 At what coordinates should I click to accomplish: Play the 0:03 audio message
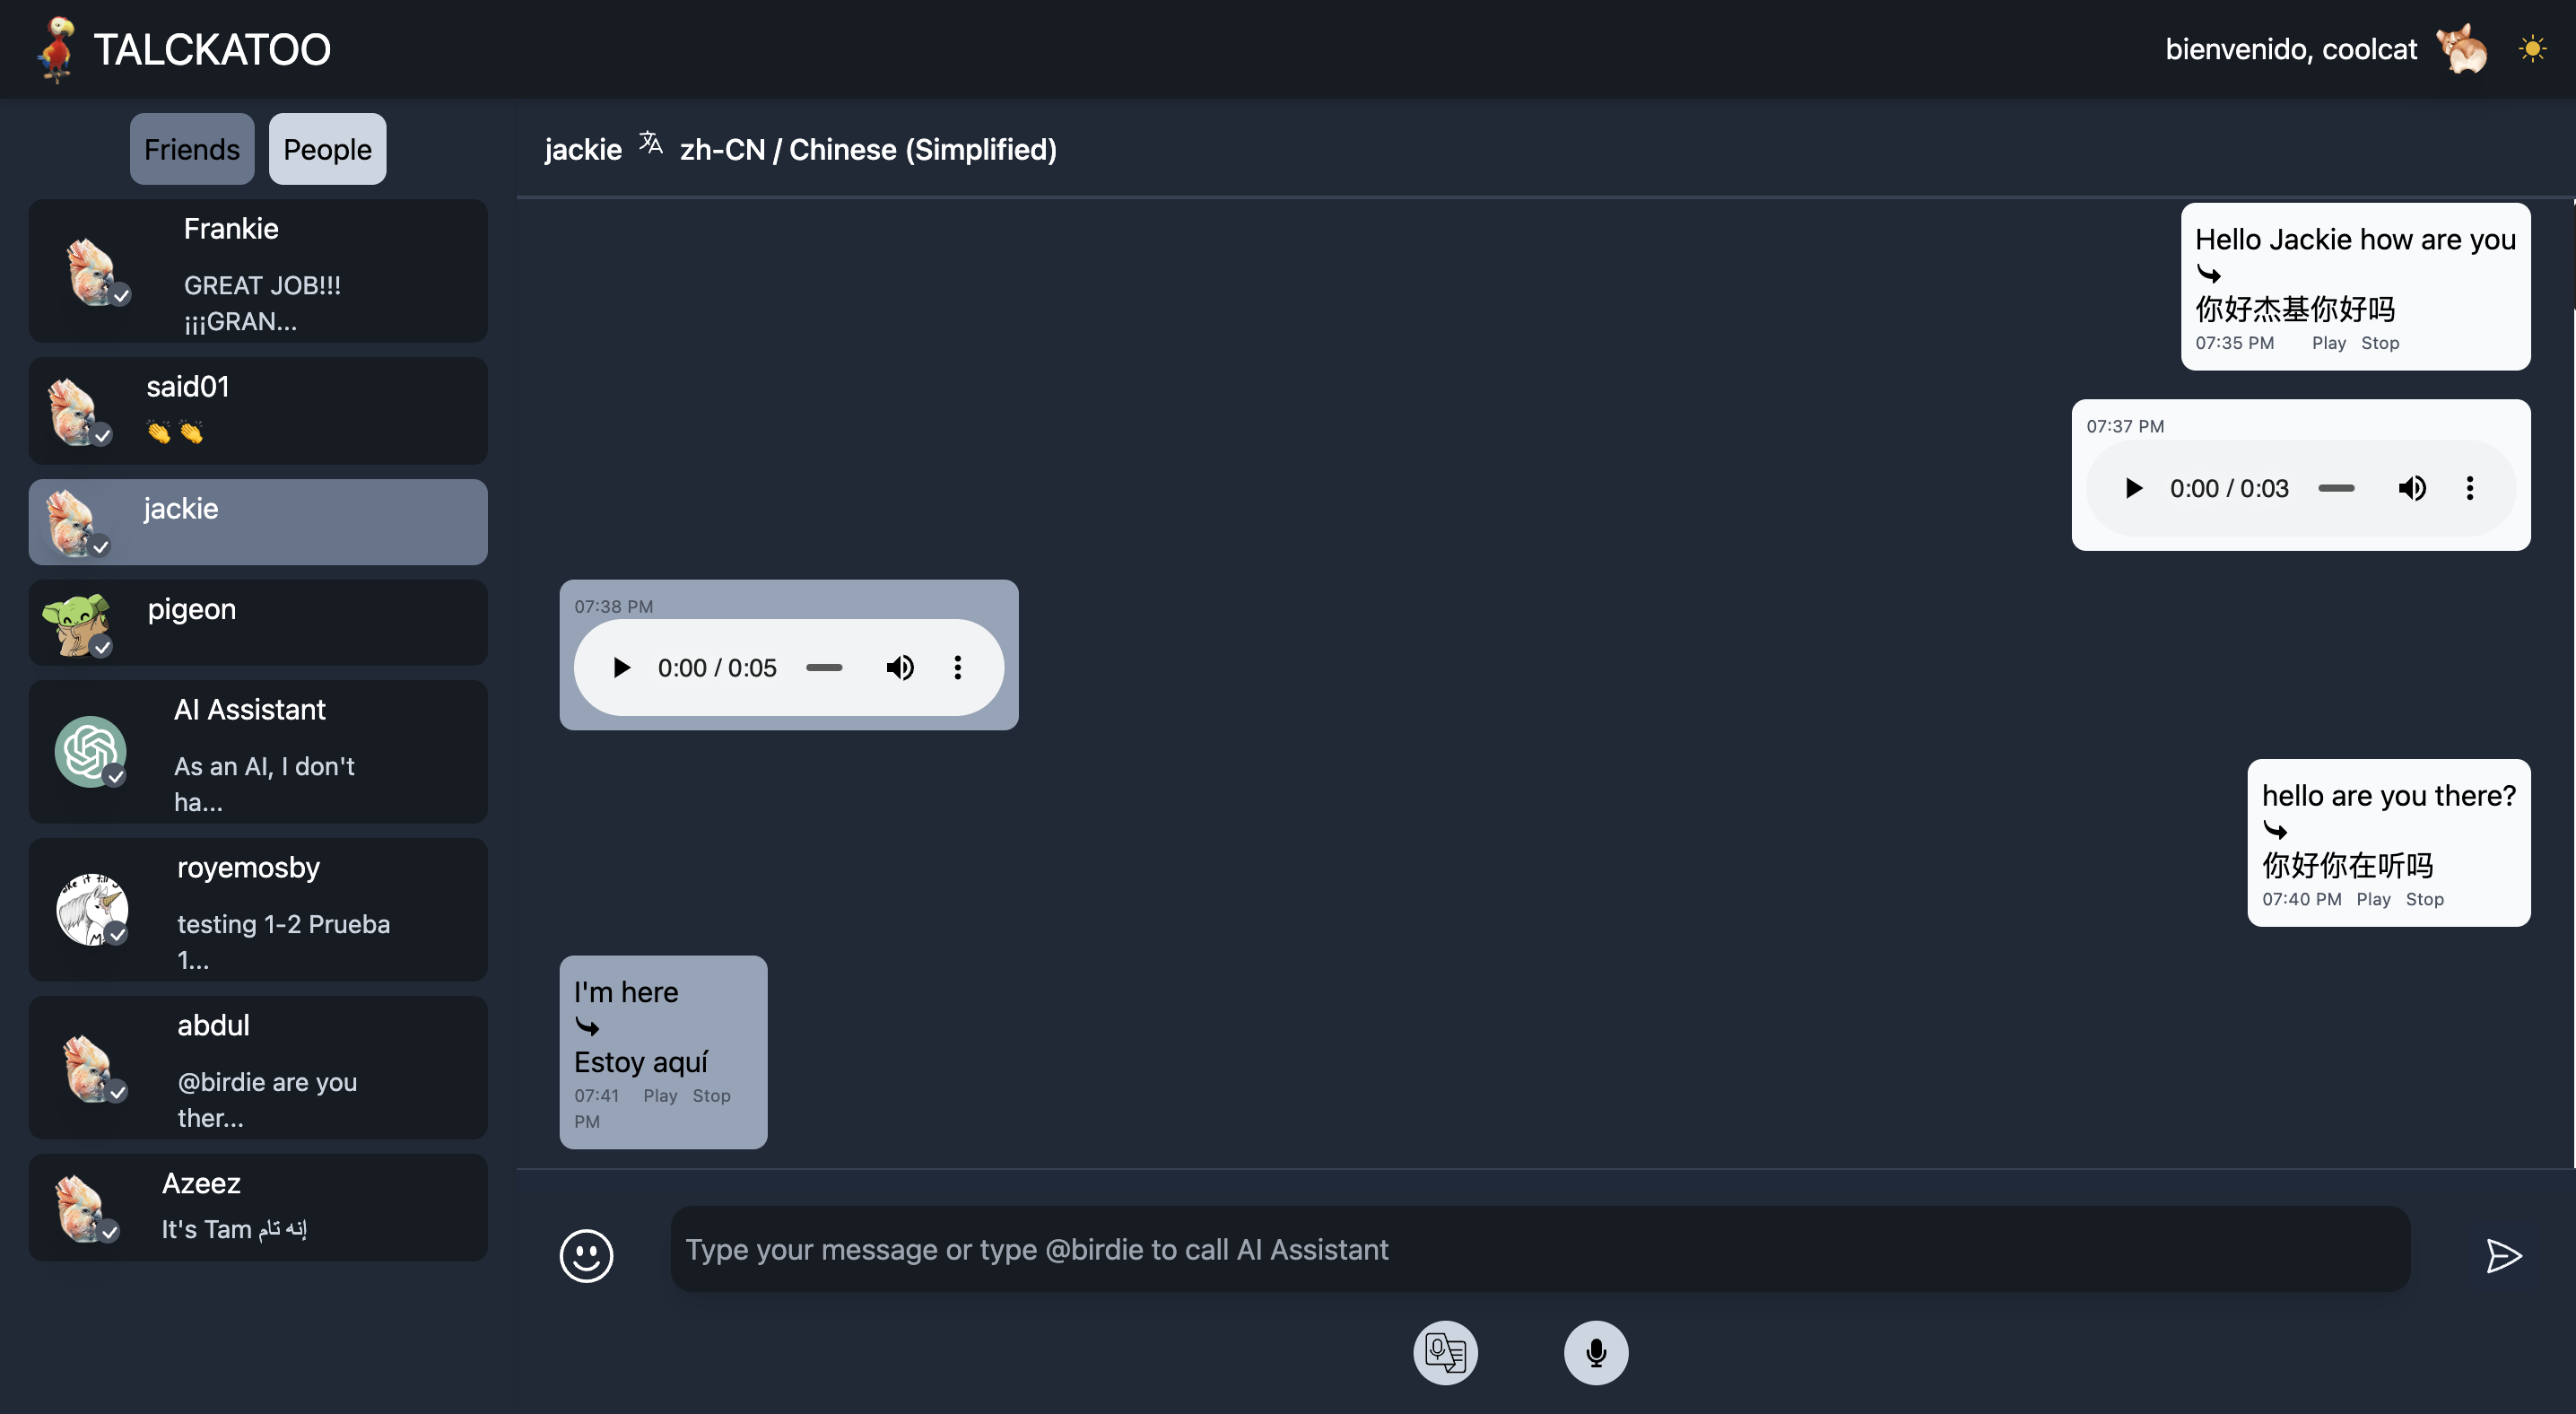2133,488
